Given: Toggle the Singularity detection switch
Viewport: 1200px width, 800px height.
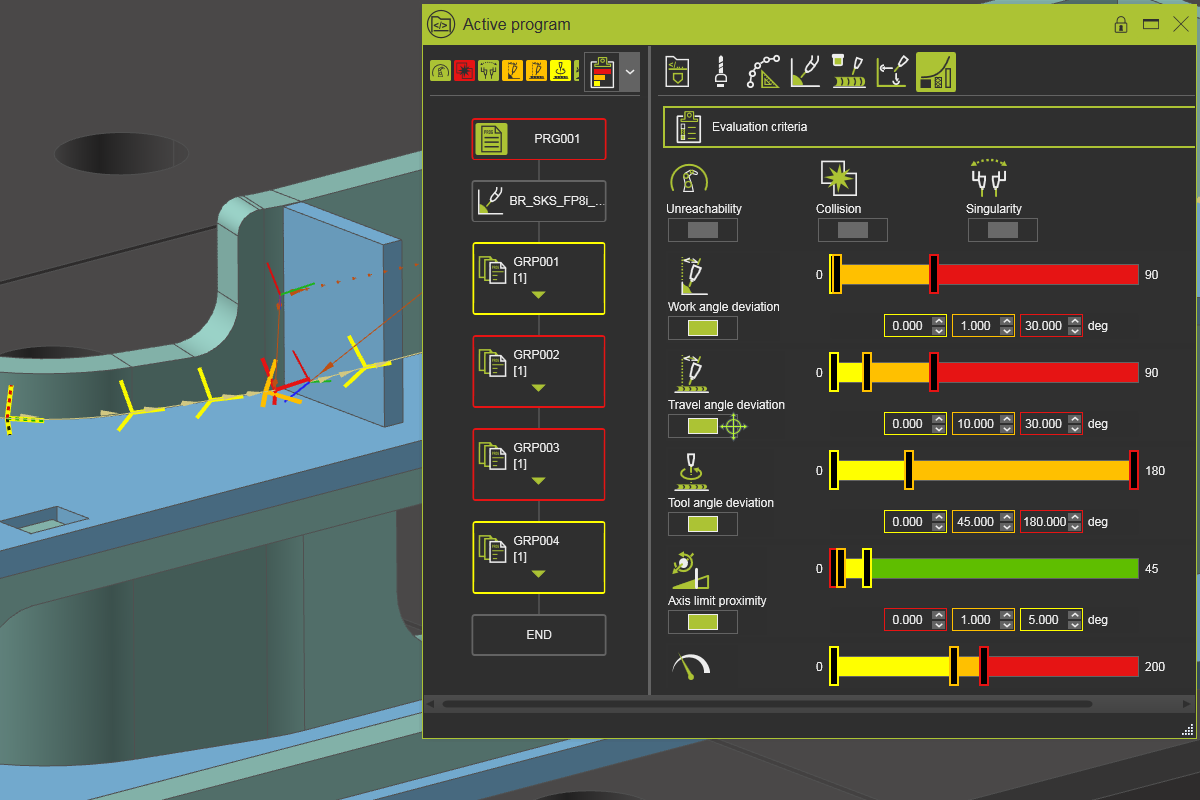Looking at the screenshot, I should pos(1002,230).
